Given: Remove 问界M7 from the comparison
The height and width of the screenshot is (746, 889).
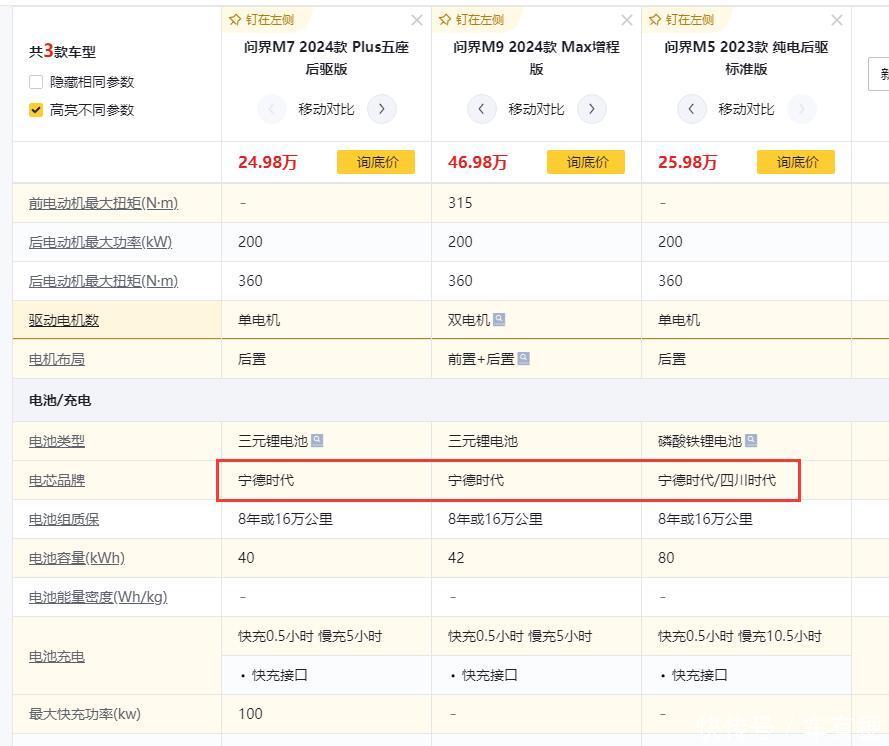Looking at the screenshot, I should click(417, 20).
